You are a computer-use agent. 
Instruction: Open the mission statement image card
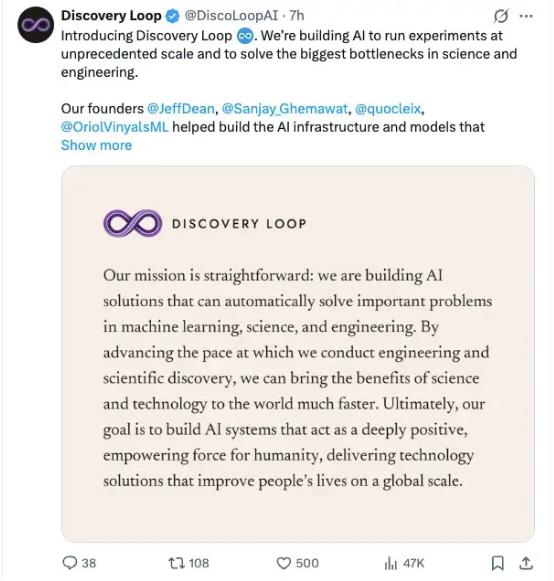pos(298,354)
